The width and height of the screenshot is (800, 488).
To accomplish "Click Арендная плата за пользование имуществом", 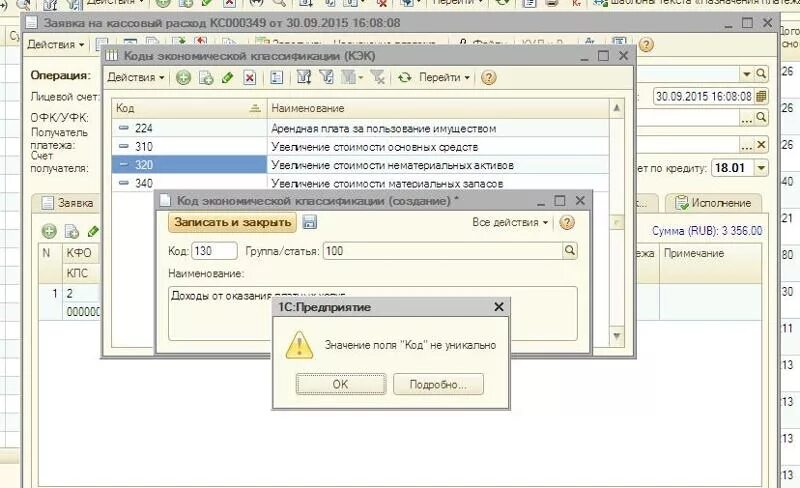I will (383, 129).
